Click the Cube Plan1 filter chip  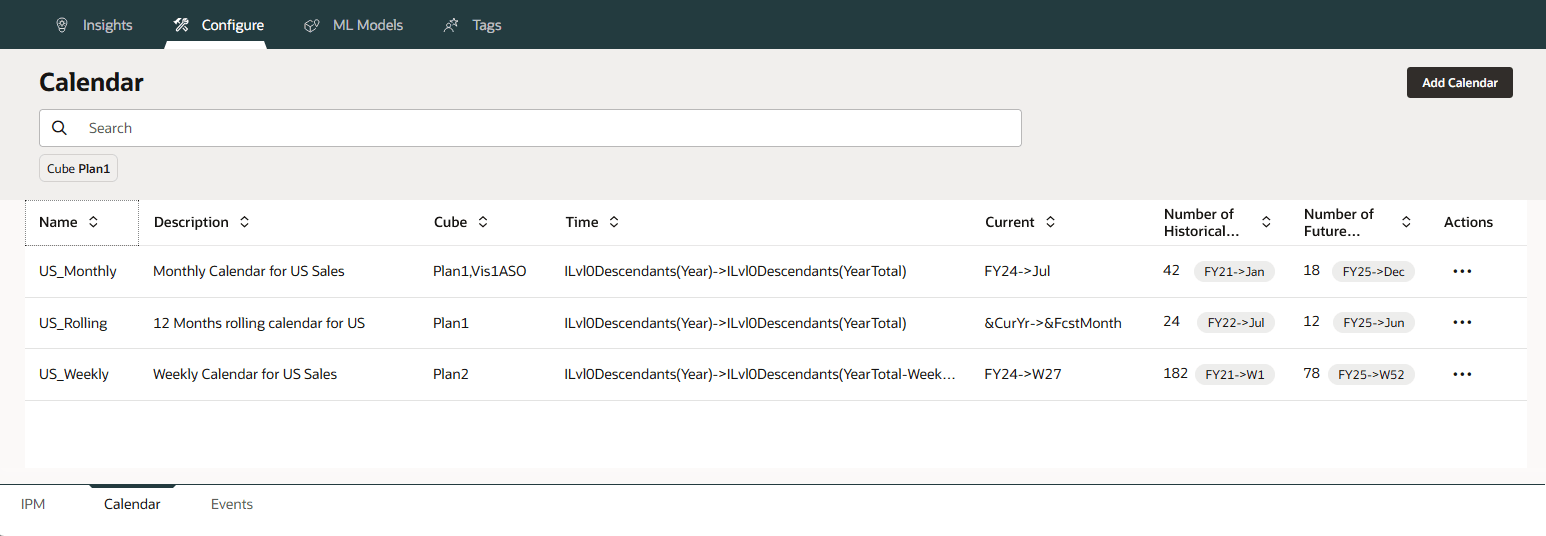tap(79, 169)
